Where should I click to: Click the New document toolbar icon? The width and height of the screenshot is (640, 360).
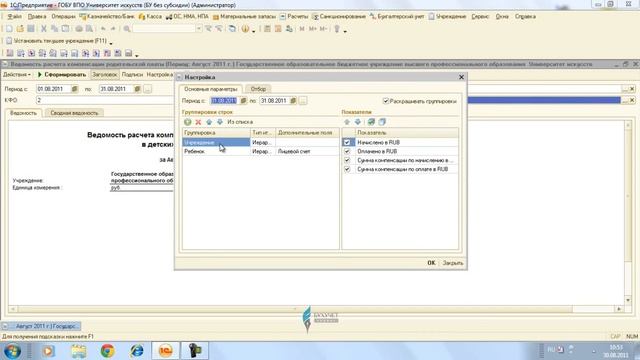tap(9, 29)
